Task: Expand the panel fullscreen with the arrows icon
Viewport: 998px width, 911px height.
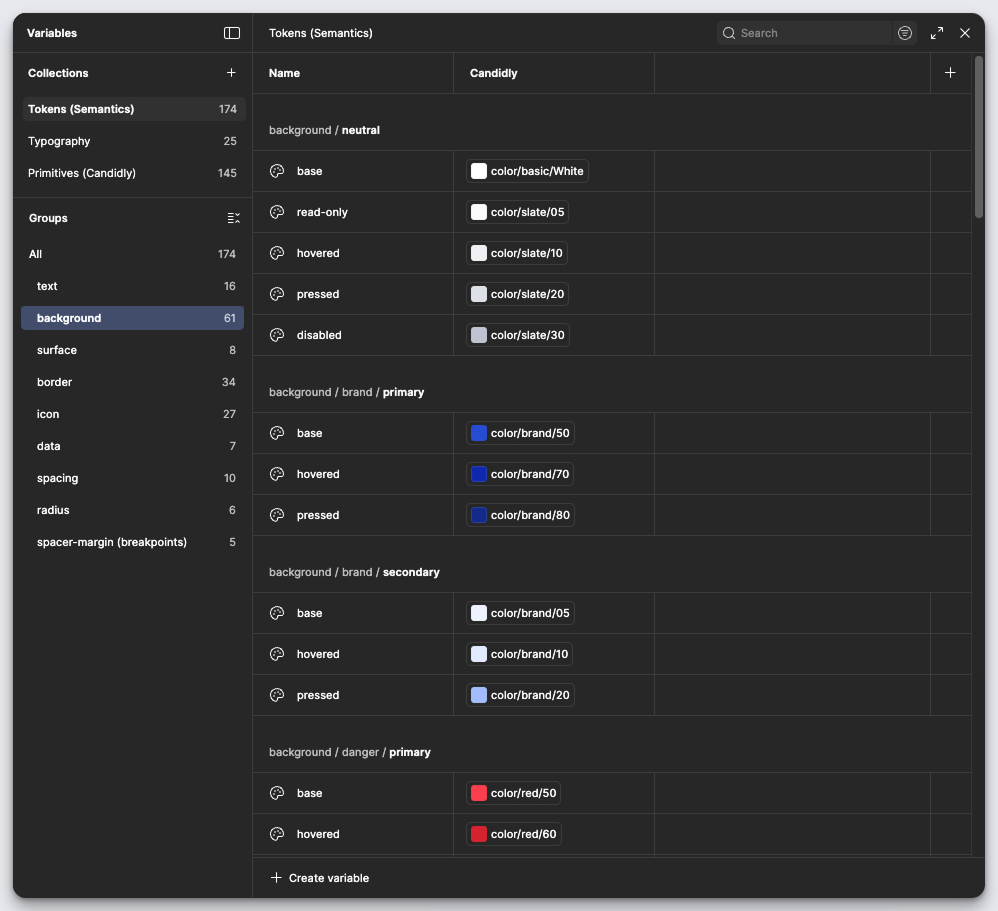Action: (936, 33)
